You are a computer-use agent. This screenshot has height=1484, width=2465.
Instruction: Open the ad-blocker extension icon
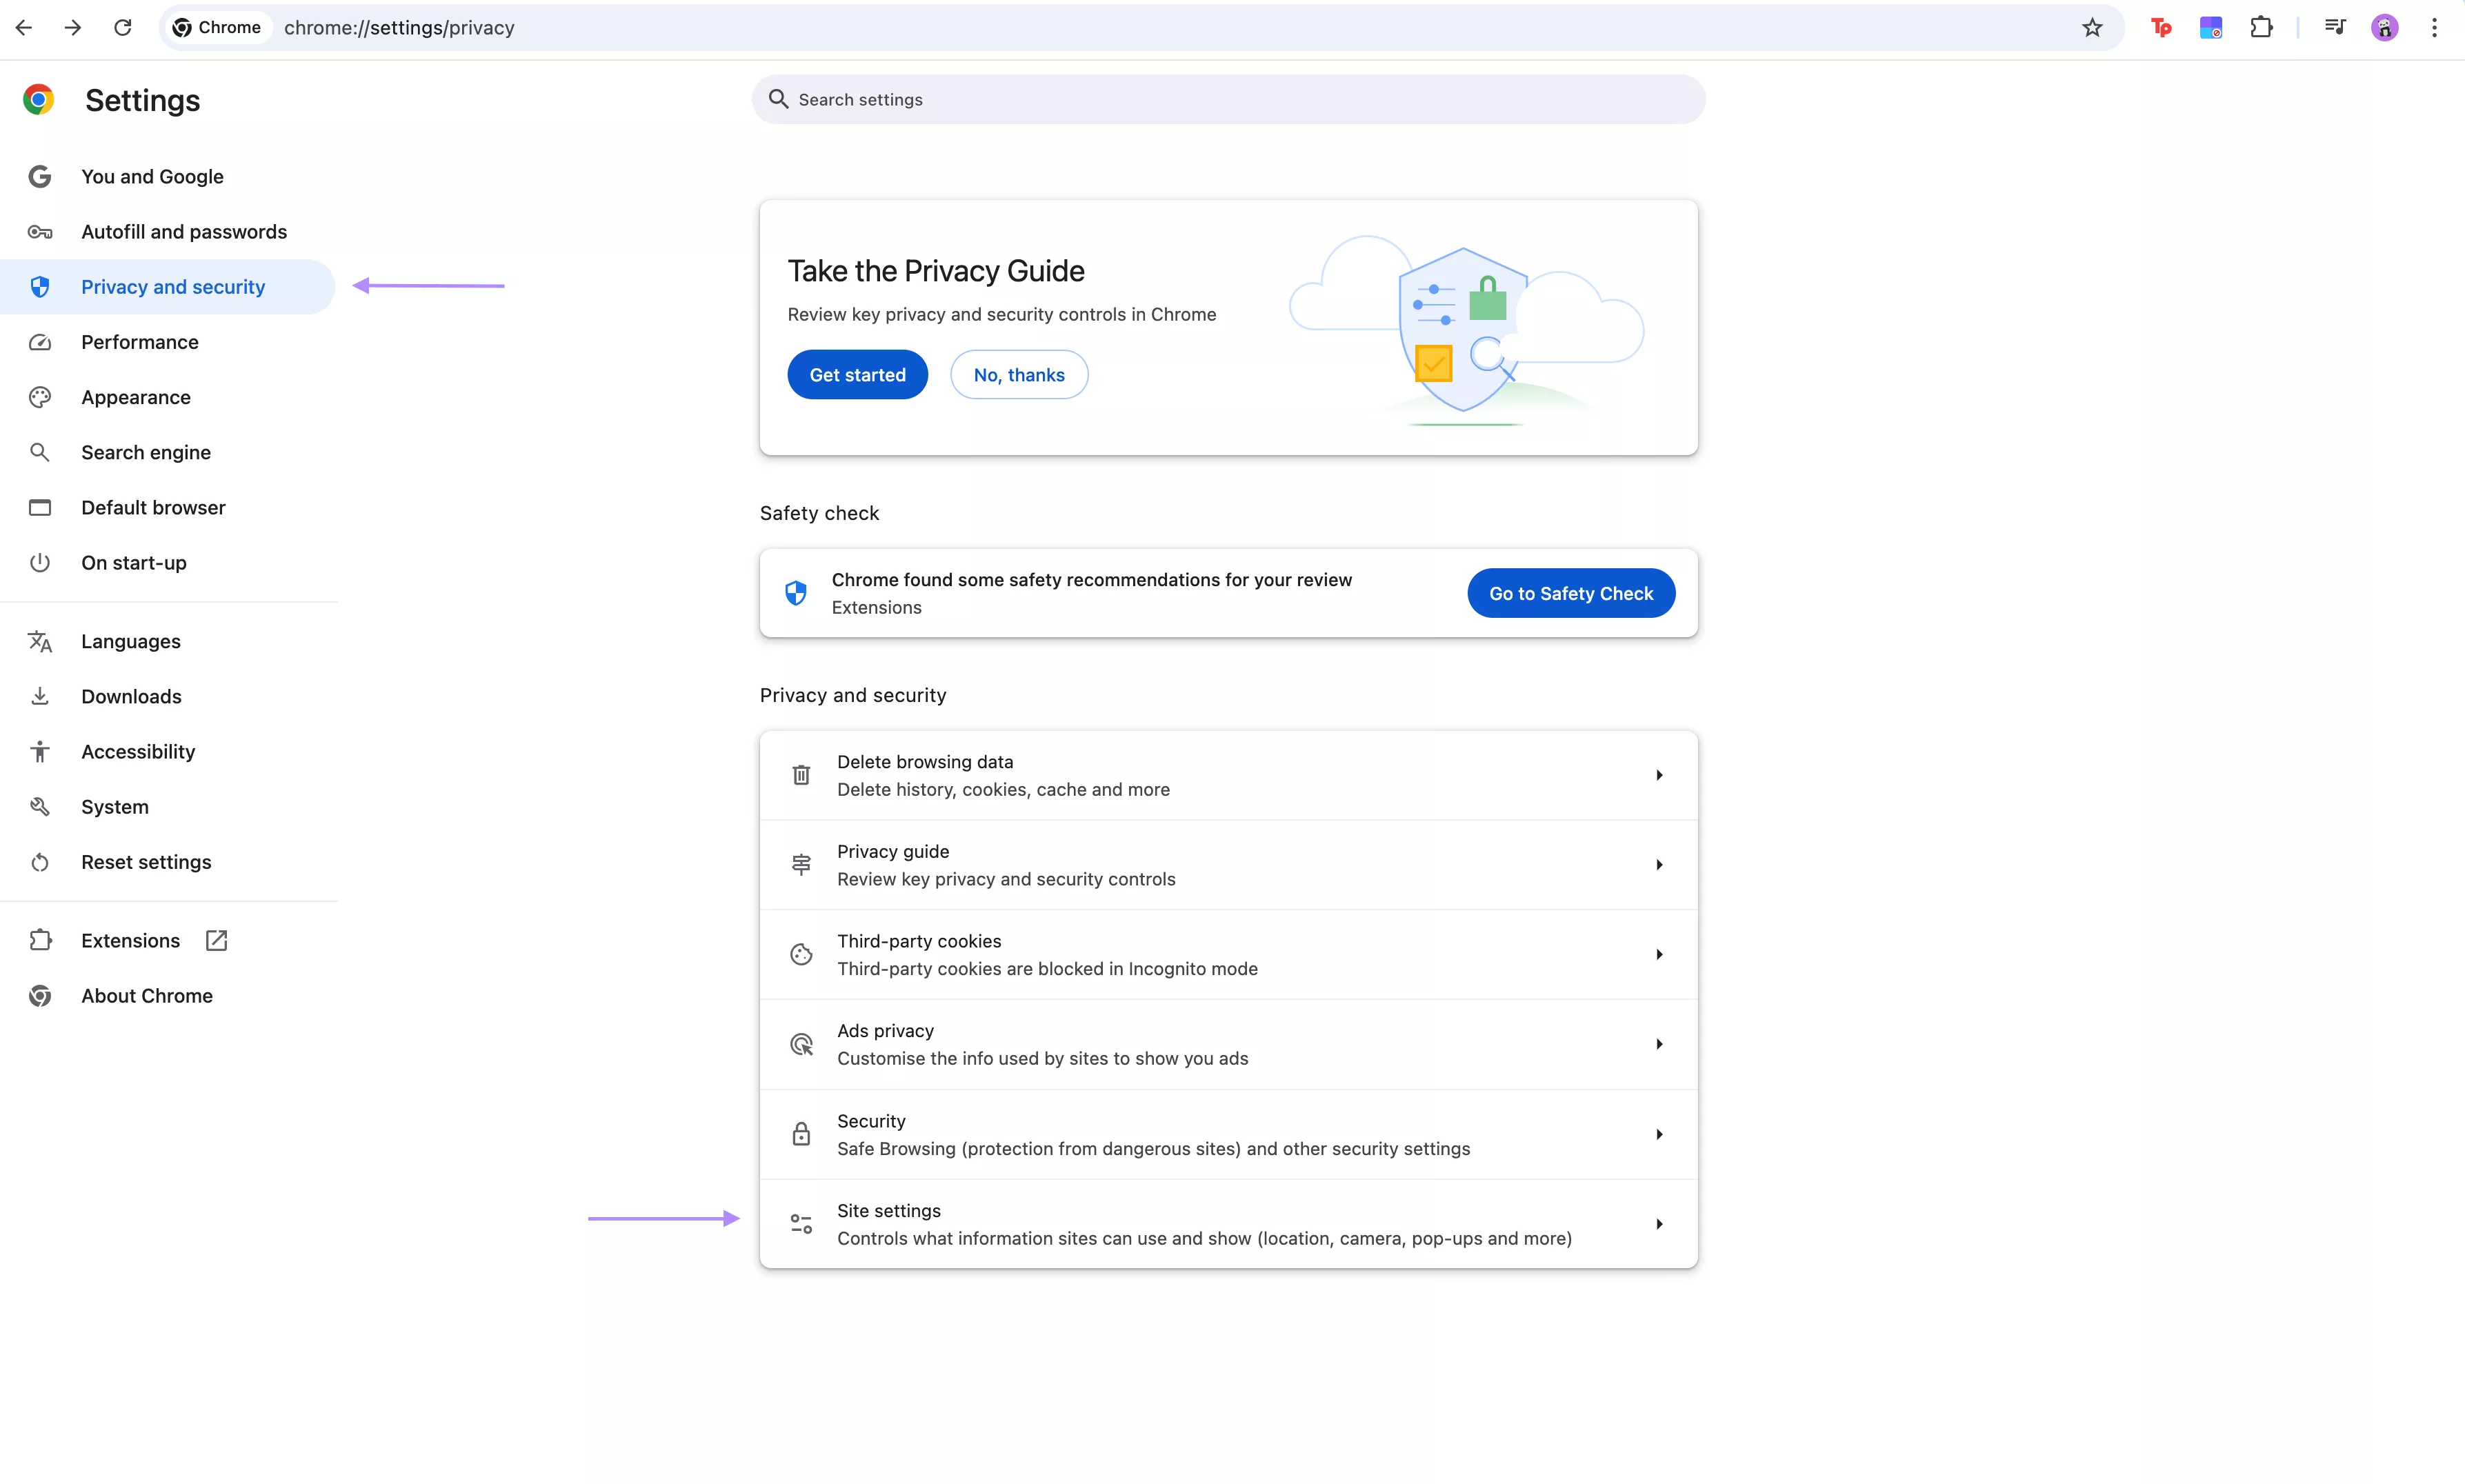coord(2211,27)
